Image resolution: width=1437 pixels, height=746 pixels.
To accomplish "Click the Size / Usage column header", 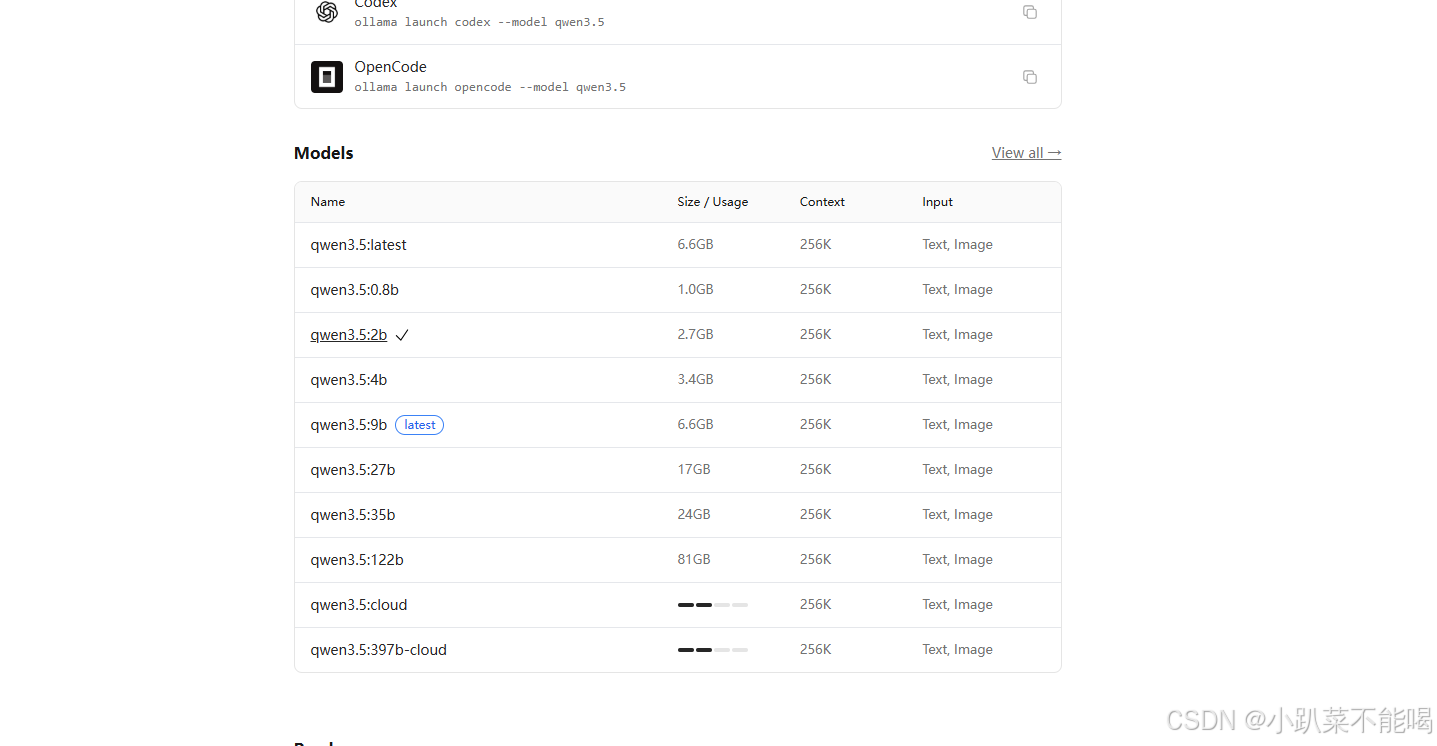I will coord(713,202).
